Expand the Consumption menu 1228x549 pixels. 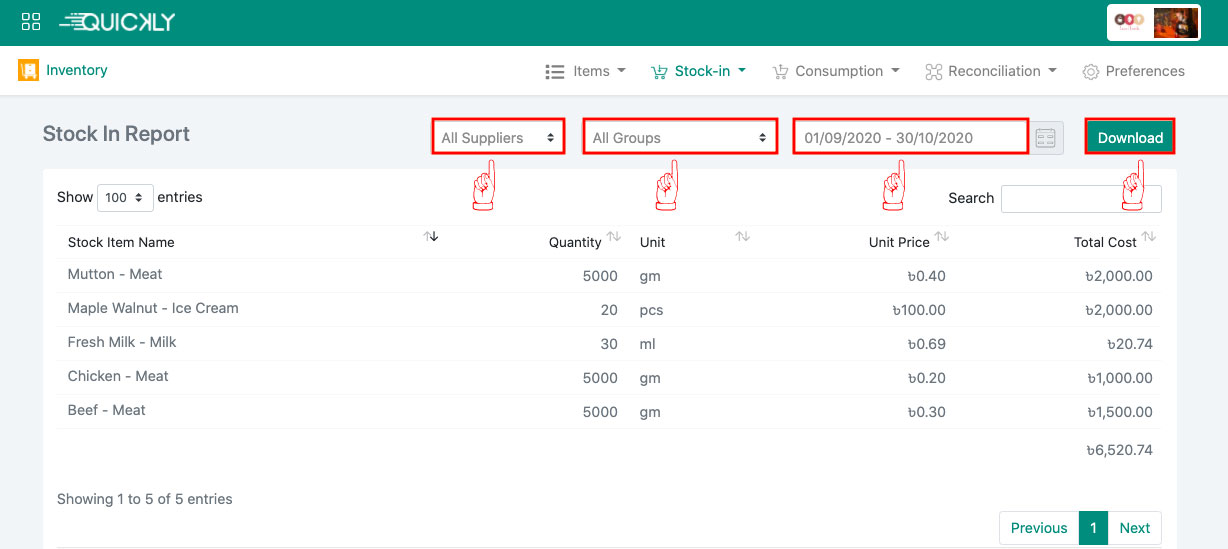tap(836, 71)
